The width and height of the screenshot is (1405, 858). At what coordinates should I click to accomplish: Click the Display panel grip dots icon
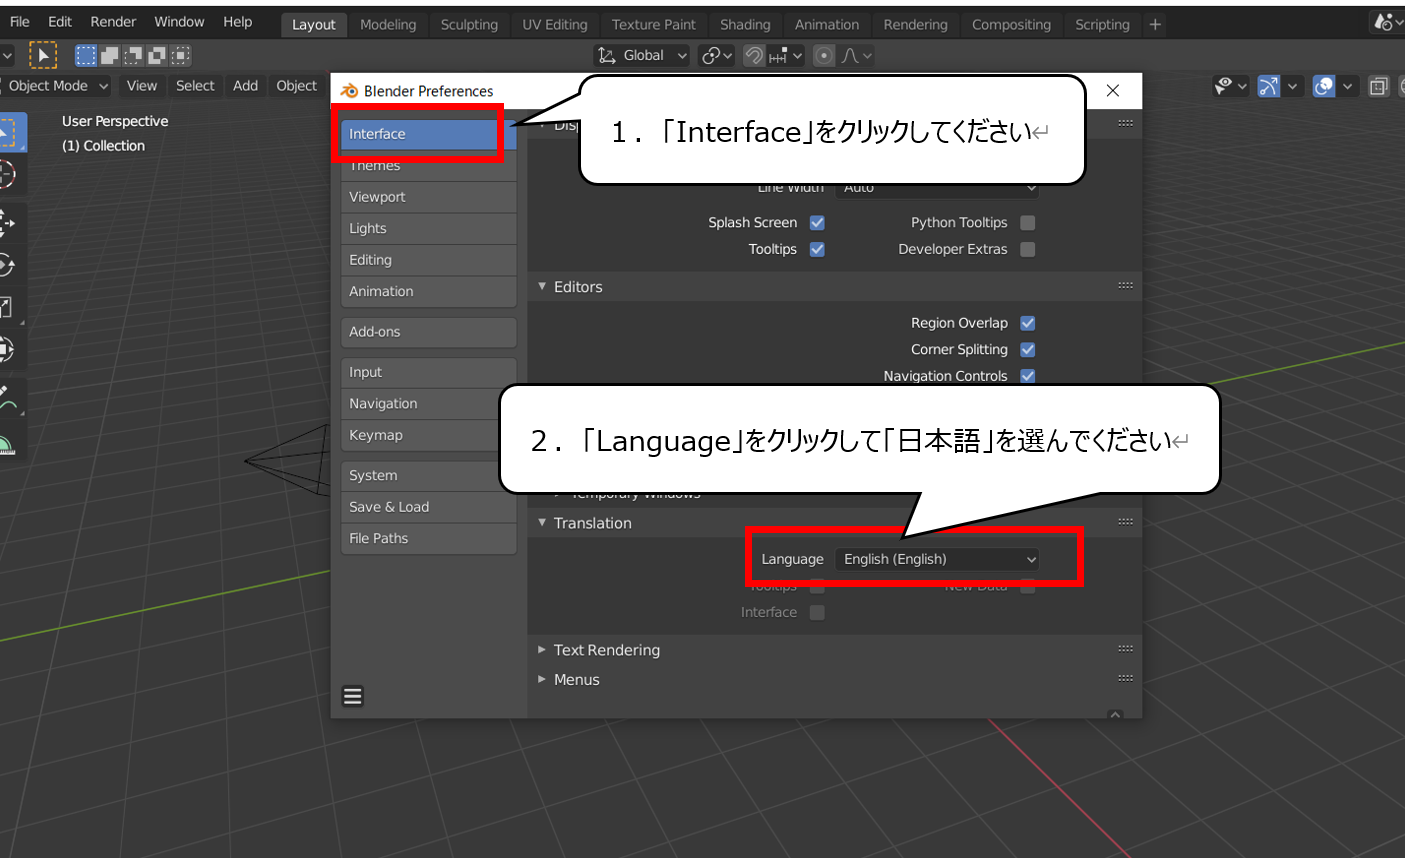point(1125,123)
